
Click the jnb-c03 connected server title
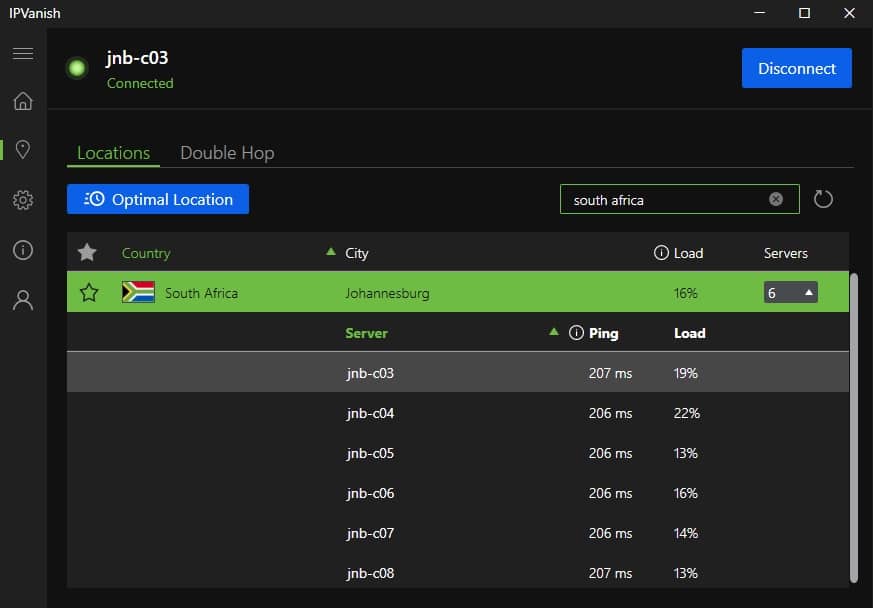pyautogui.click(x=137, y=58)
